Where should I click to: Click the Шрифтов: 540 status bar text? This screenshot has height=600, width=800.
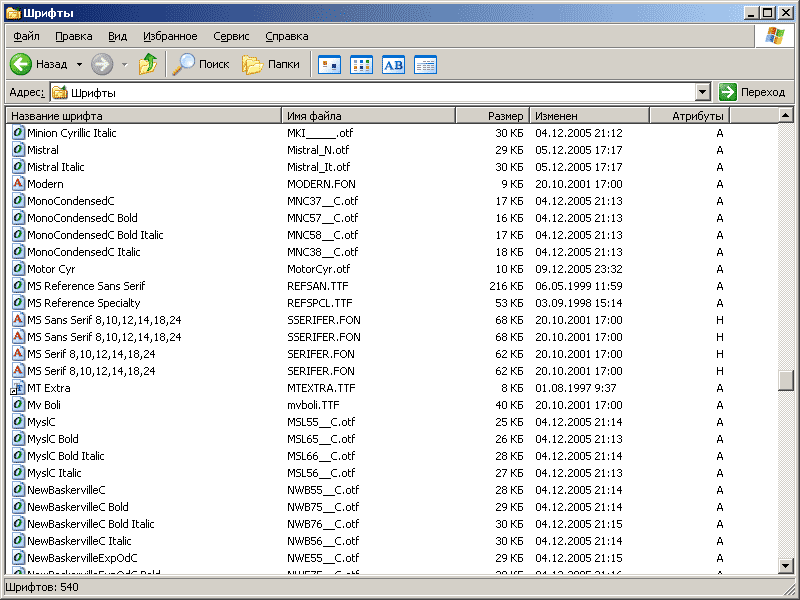coord(42,587)
